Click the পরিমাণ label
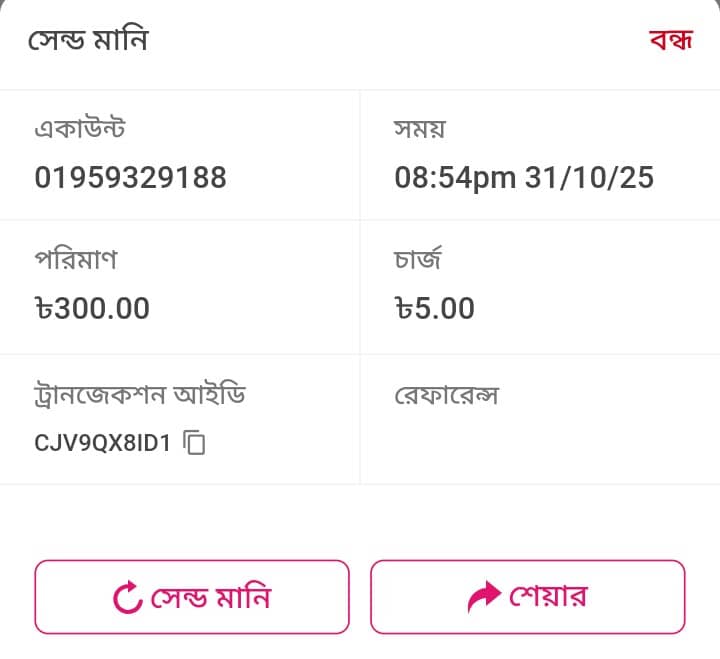This screenshot has height=659, width=720. 76,260
